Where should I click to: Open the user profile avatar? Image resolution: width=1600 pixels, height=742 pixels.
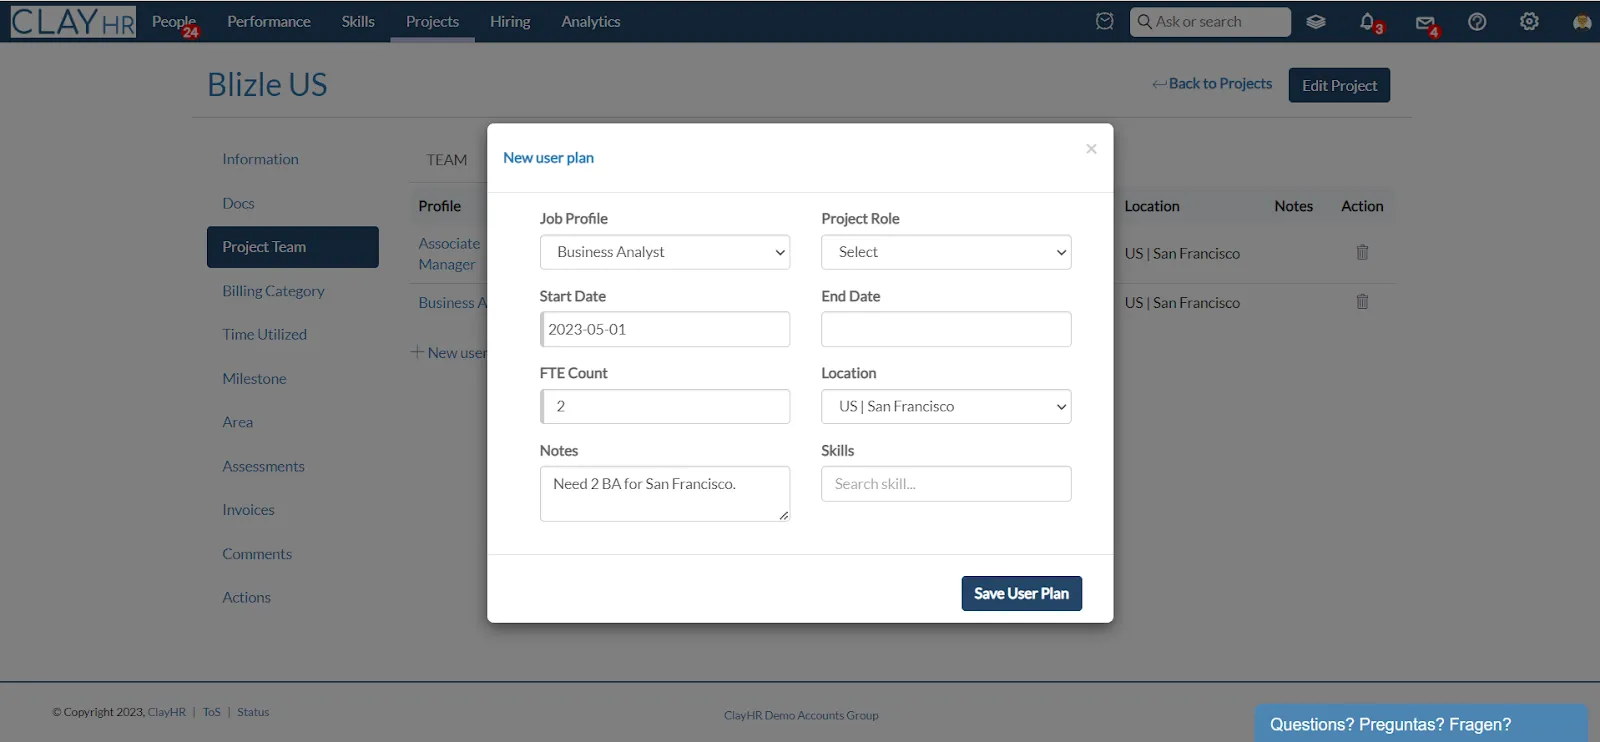(1582, 21)
